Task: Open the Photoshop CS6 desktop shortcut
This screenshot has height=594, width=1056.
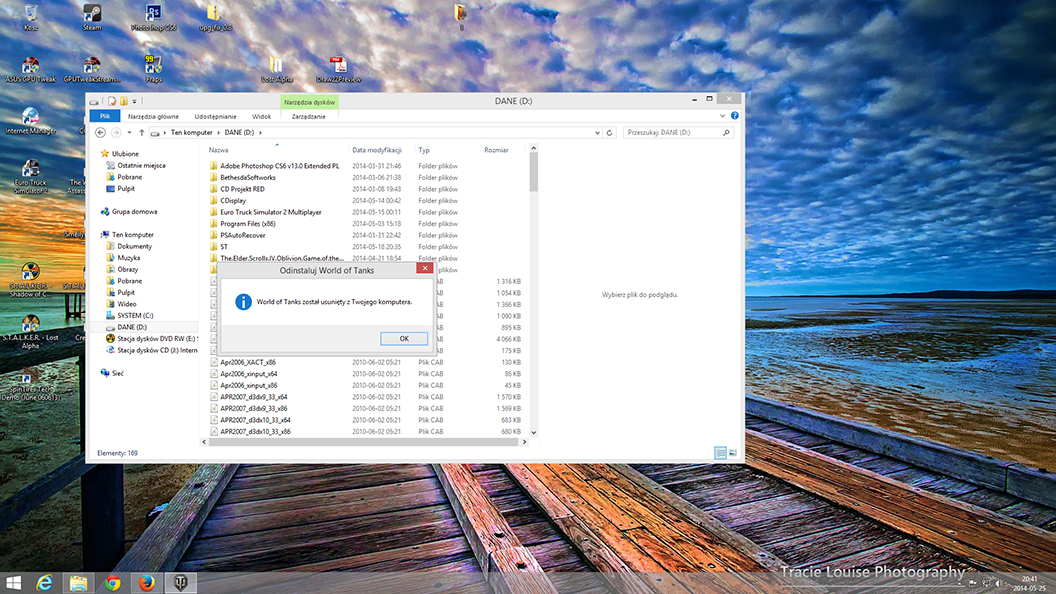Action: point(154,18)
